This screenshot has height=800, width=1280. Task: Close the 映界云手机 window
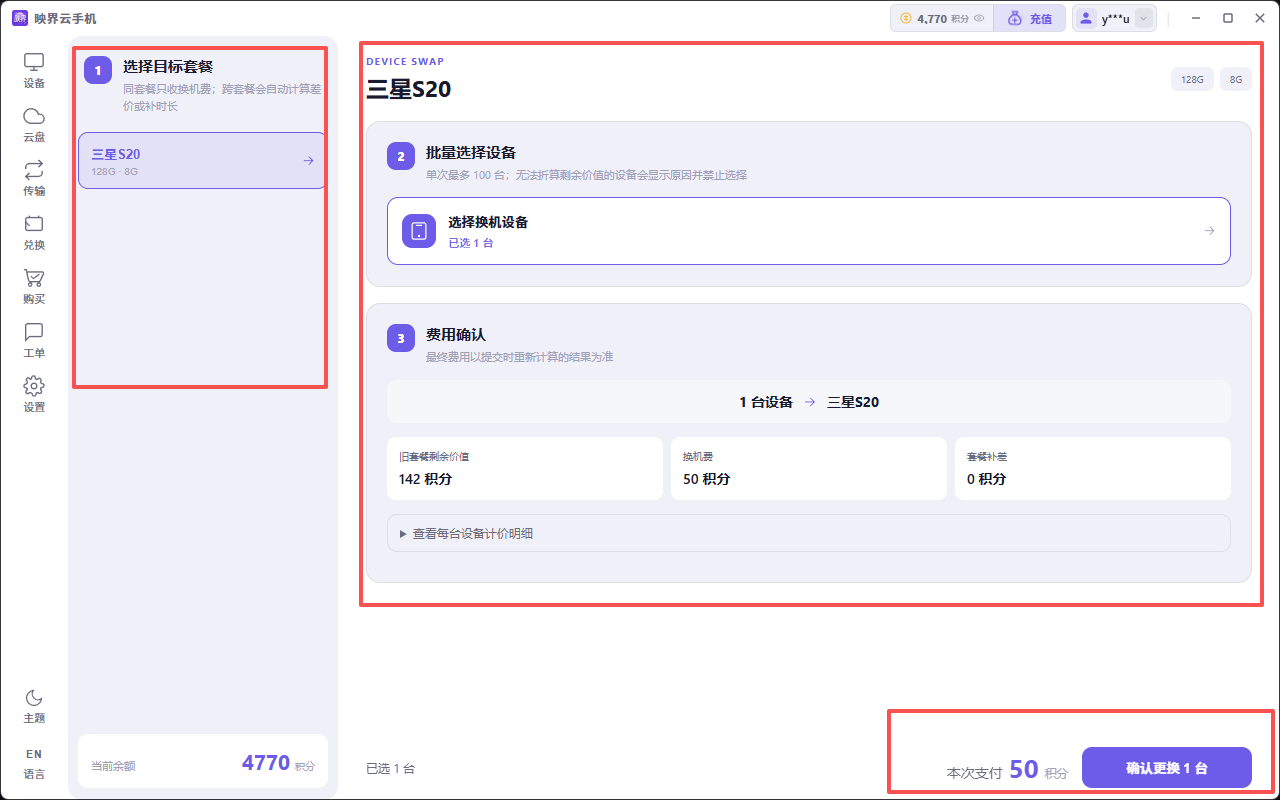[1259, 18]
